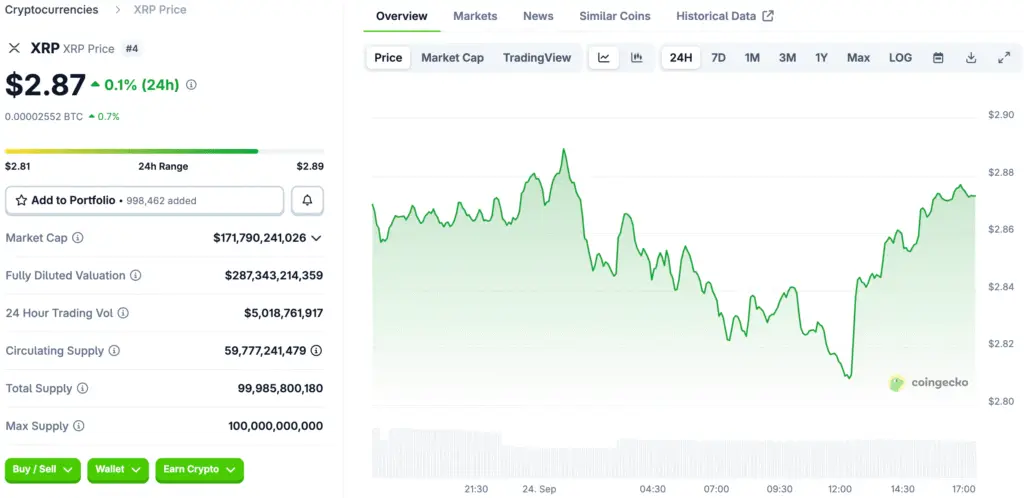This screenshot has height=498, width=1024.
Task: Open the Similar Coins tab
Action: click(615, 16)
